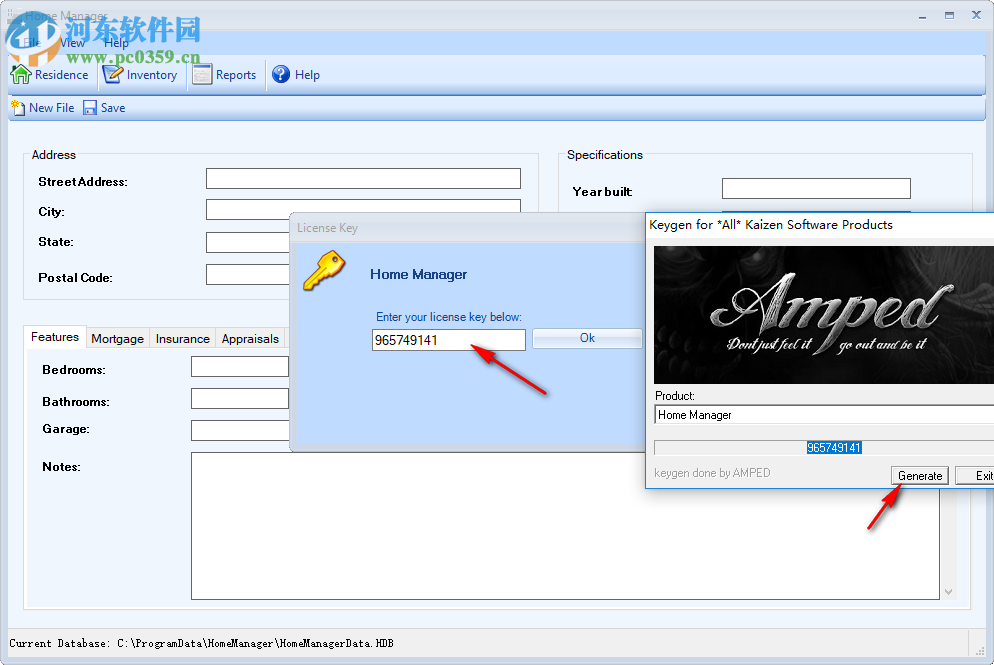Open the Help menu
The width and height of the screenshot is (994, 665).
[116, 43]
